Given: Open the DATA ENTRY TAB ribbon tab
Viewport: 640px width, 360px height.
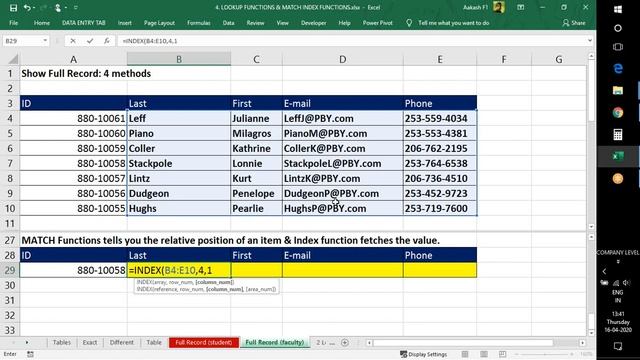Looking at the screenshot, I should coord(84,23).
